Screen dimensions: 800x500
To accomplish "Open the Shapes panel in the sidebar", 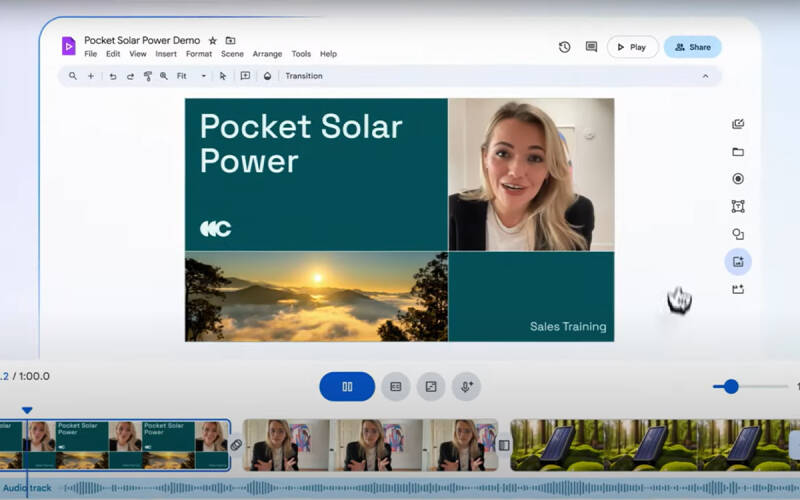I will (738, 234).
